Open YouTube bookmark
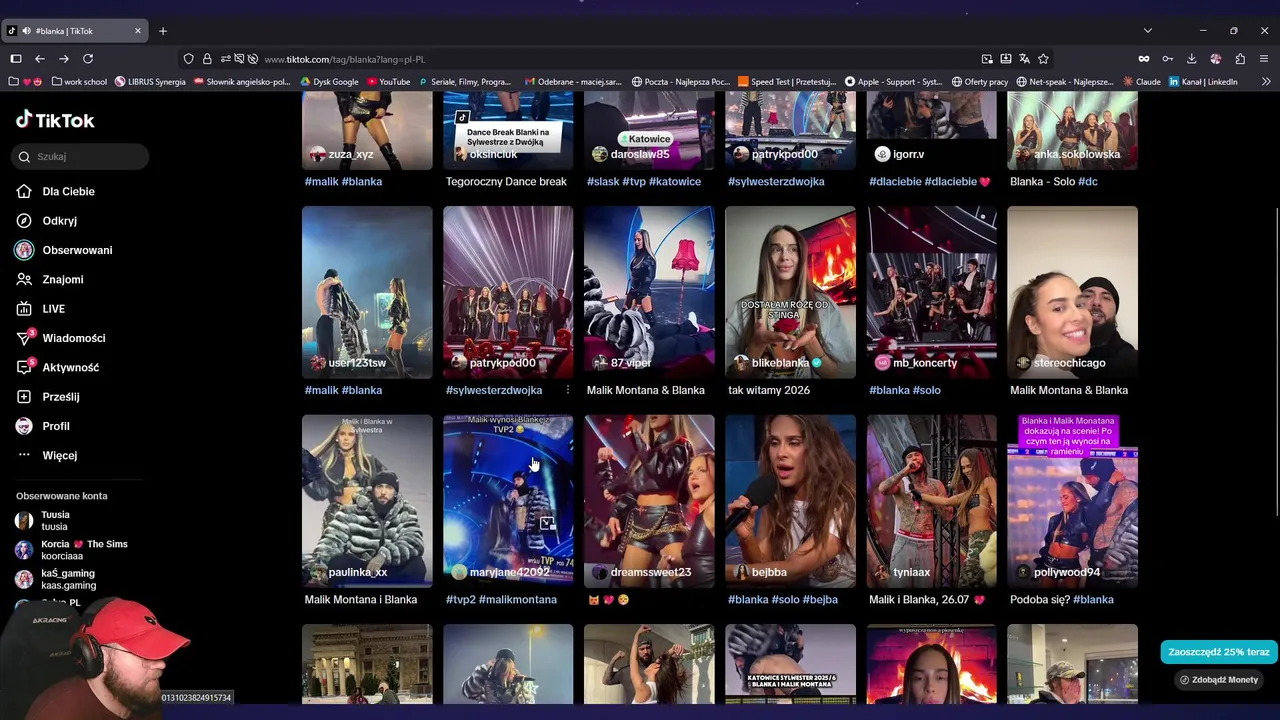 (x=388, y=82)
